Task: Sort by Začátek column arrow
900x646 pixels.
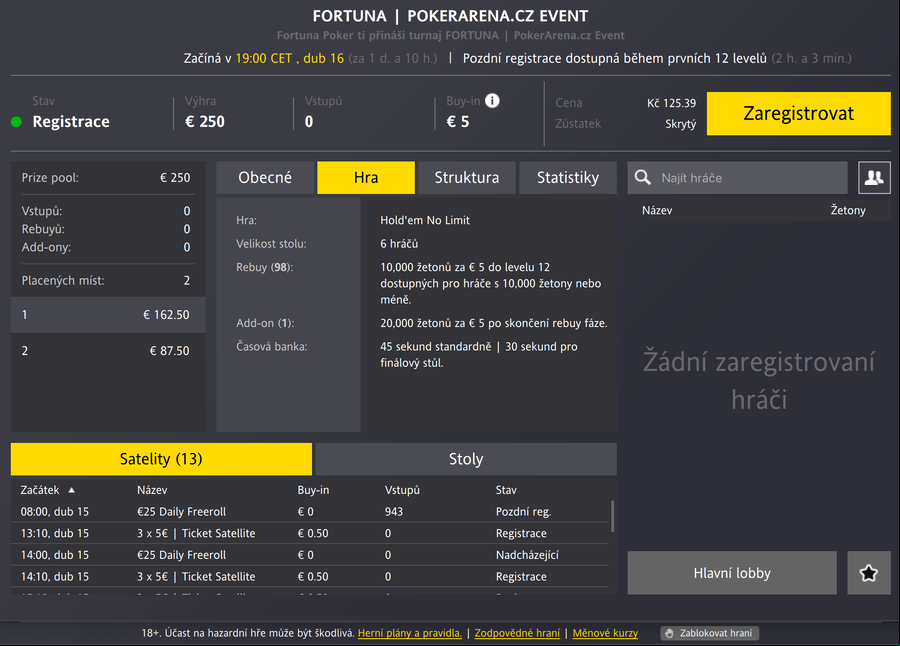Action: pos(72,490)
